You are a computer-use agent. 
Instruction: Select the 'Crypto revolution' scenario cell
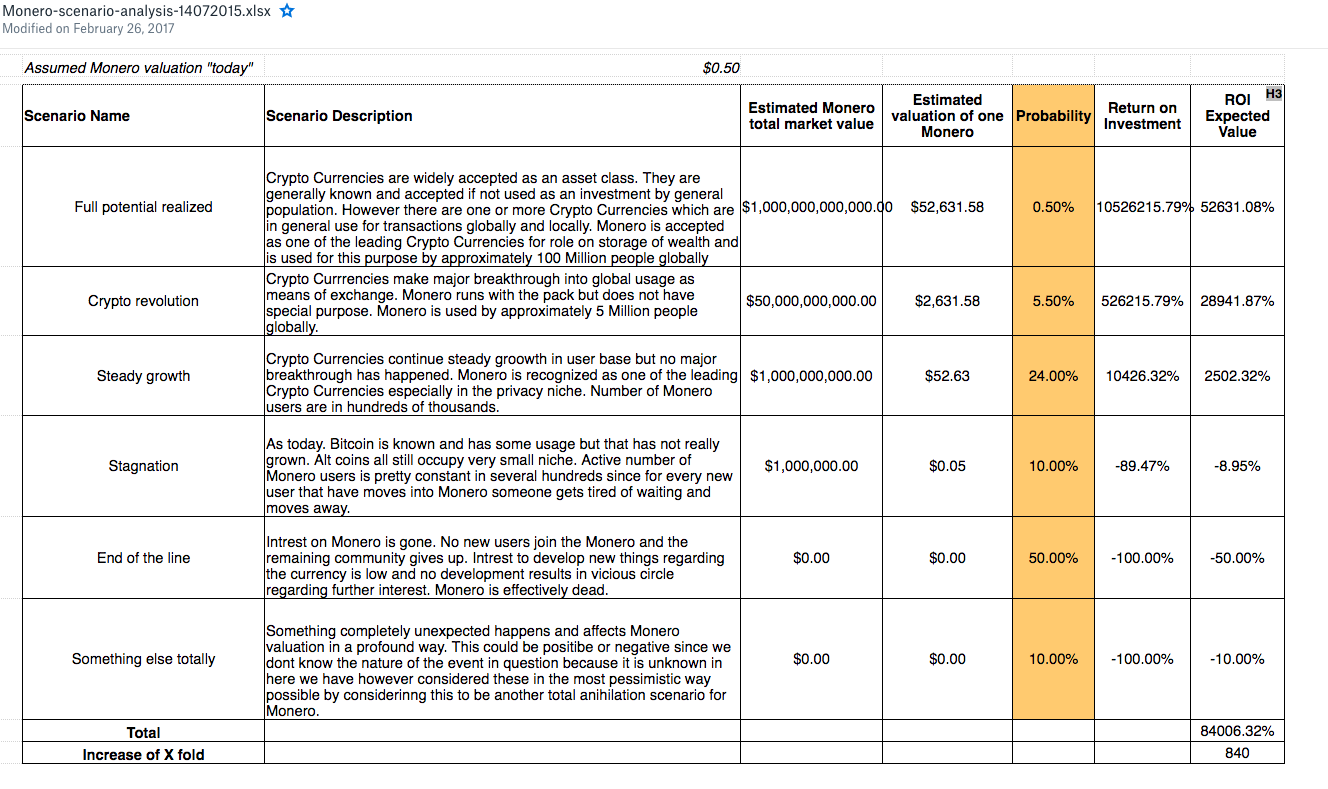click(x=143, y=301)
